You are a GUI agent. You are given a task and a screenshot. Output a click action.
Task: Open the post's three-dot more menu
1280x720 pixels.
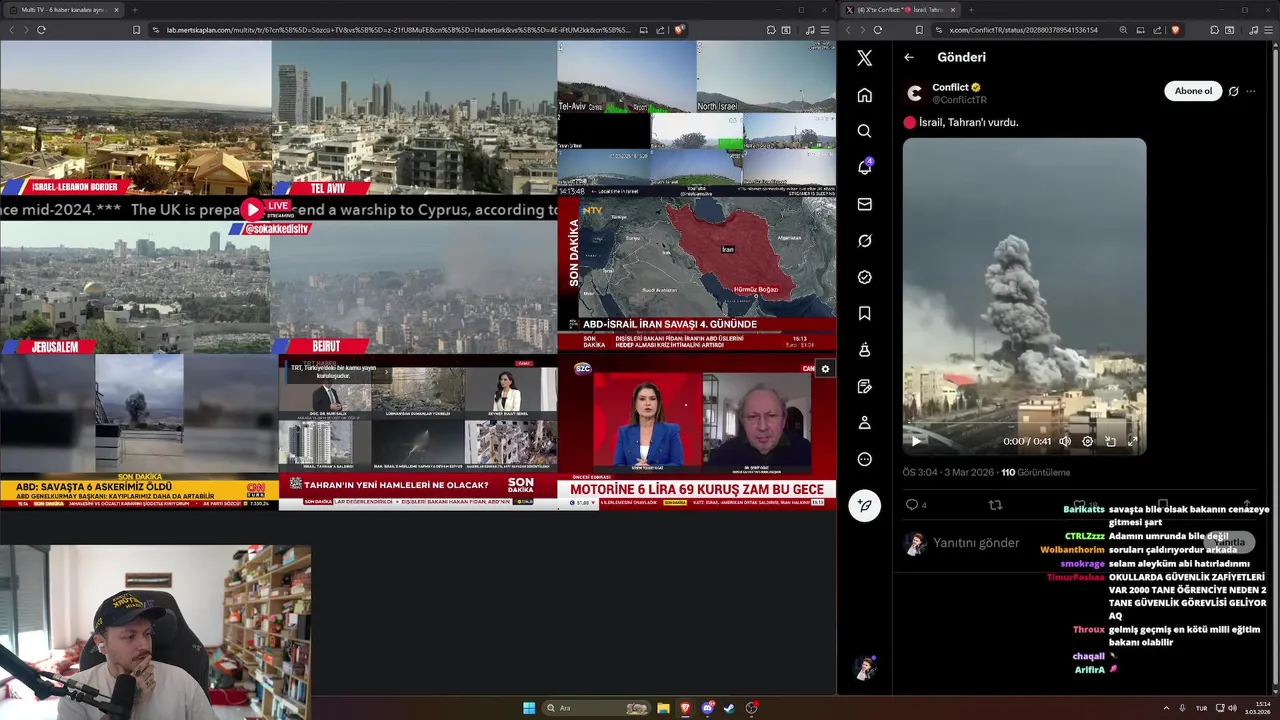(x=1251, y=91)
